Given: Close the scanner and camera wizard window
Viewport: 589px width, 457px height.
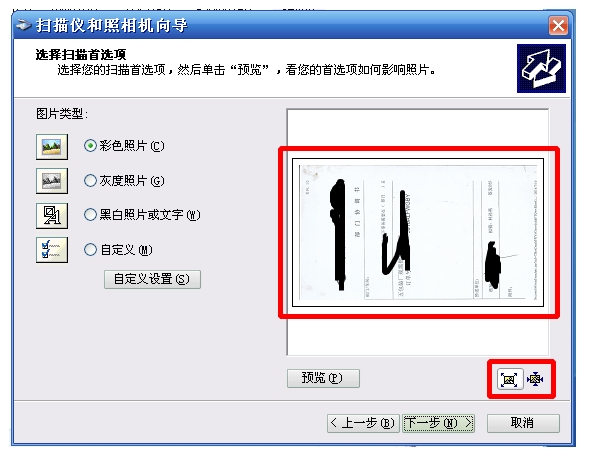Looking at the screenshot, I should click(558, 26).
